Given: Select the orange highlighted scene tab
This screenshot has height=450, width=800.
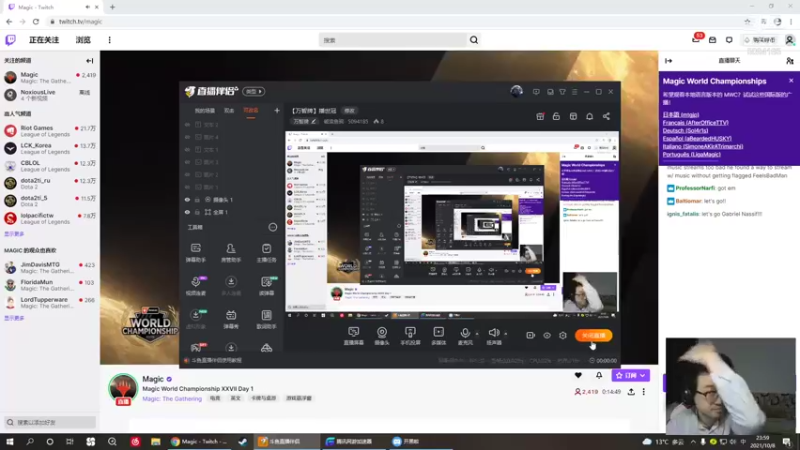Looking at the screenshot, I should pos(251,111).
